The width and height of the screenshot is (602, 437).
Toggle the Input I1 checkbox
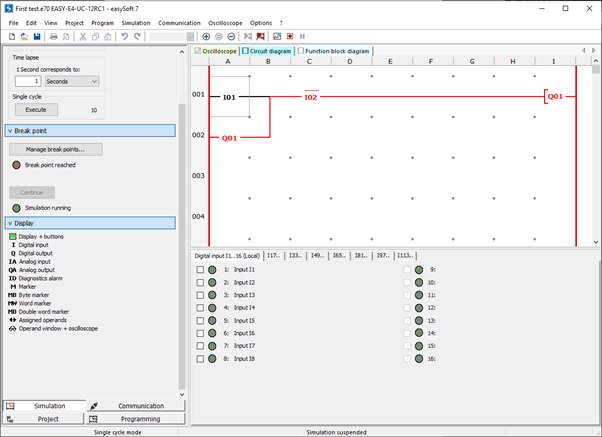[x=200, y=270]
